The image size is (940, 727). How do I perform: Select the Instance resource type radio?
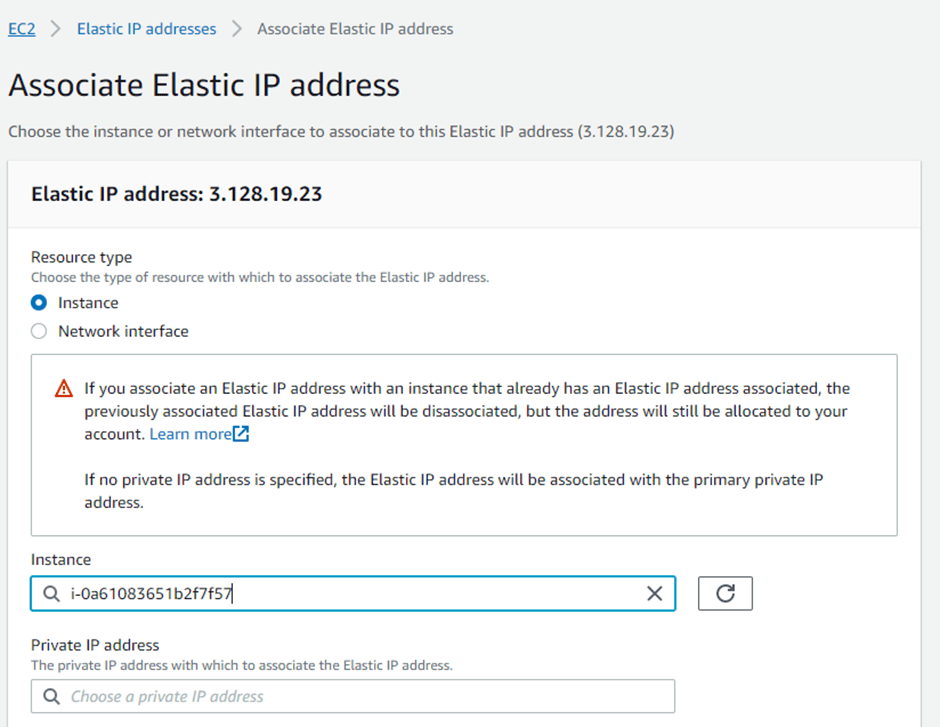tap(40, 303)
